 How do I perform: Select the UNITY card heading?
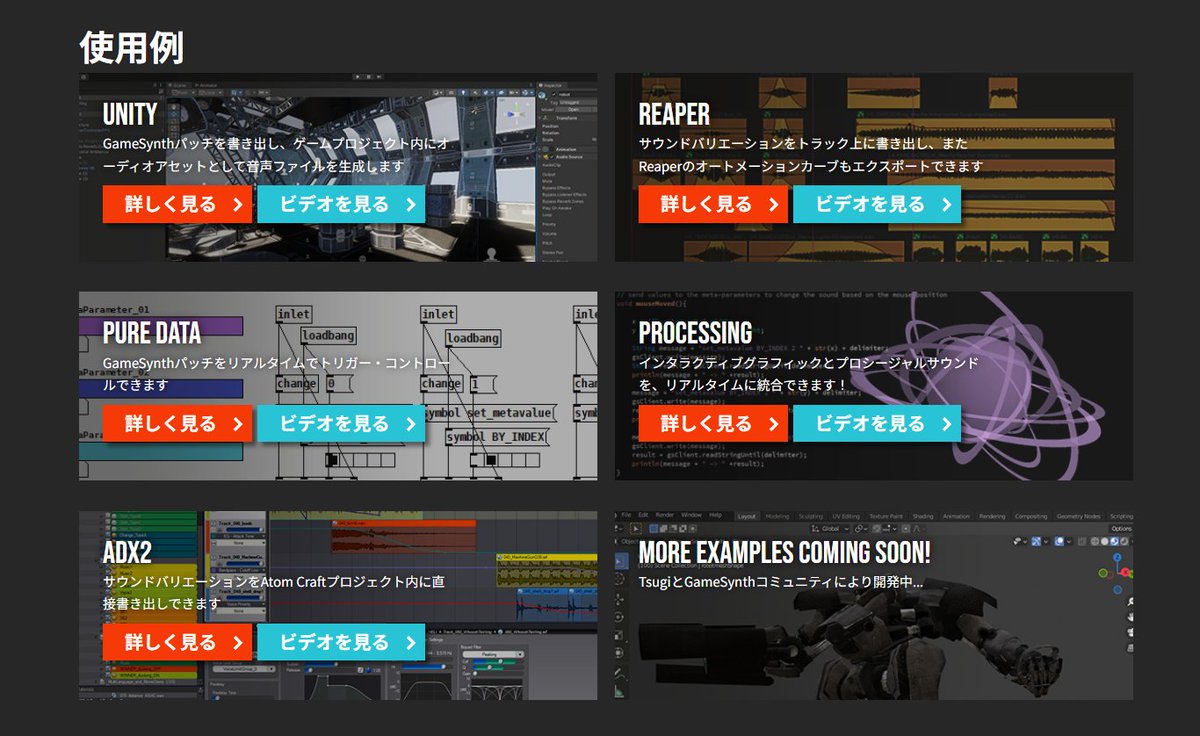[130, 113]
